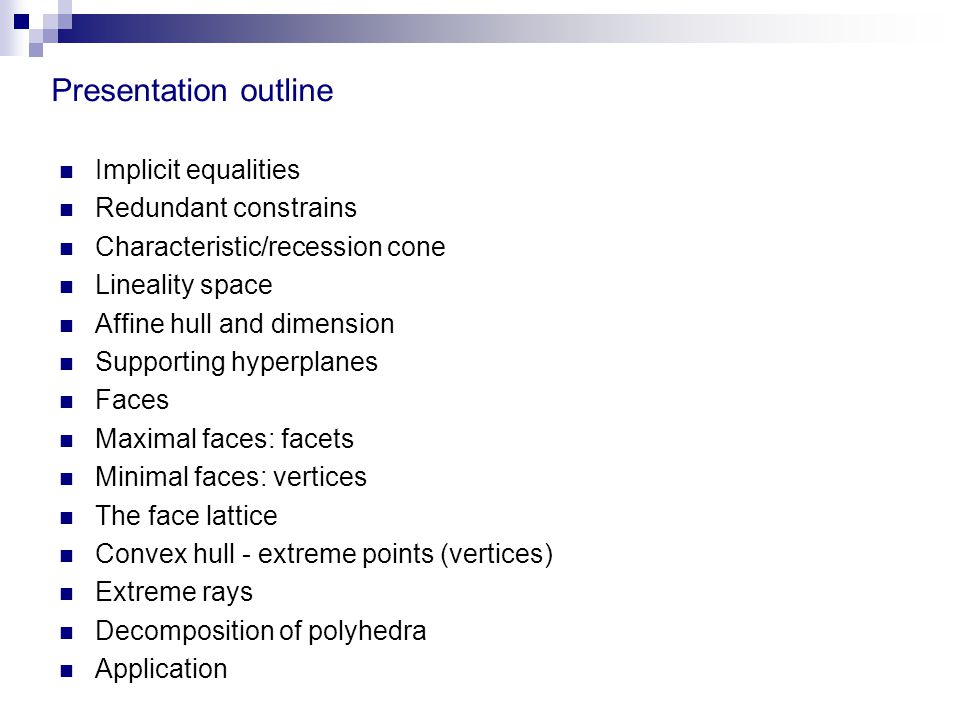Click the square bullet beside Implicit equalities
Viewport: 960px width, 720px height.
click(x=67, y=172)
